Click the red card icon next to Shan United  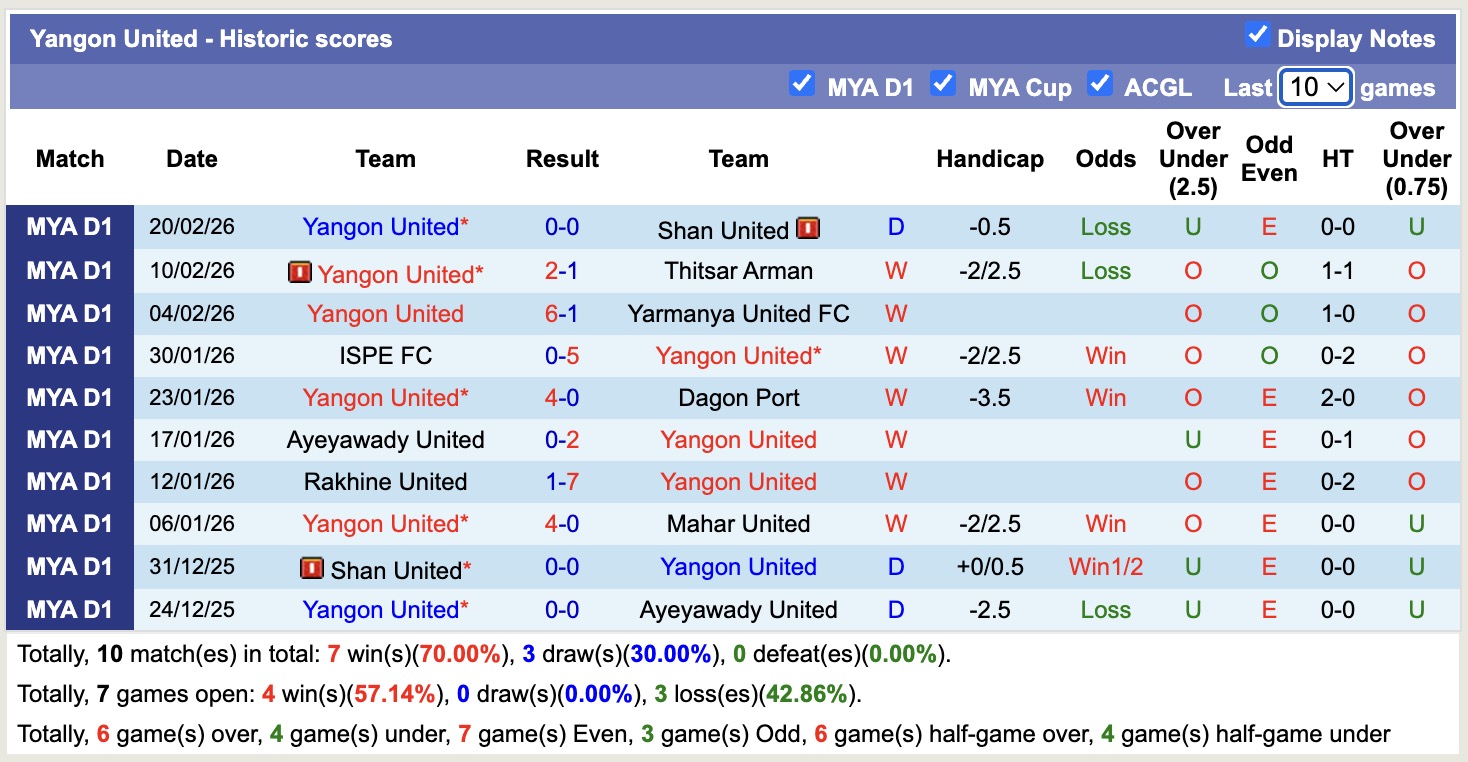(810, 228)
